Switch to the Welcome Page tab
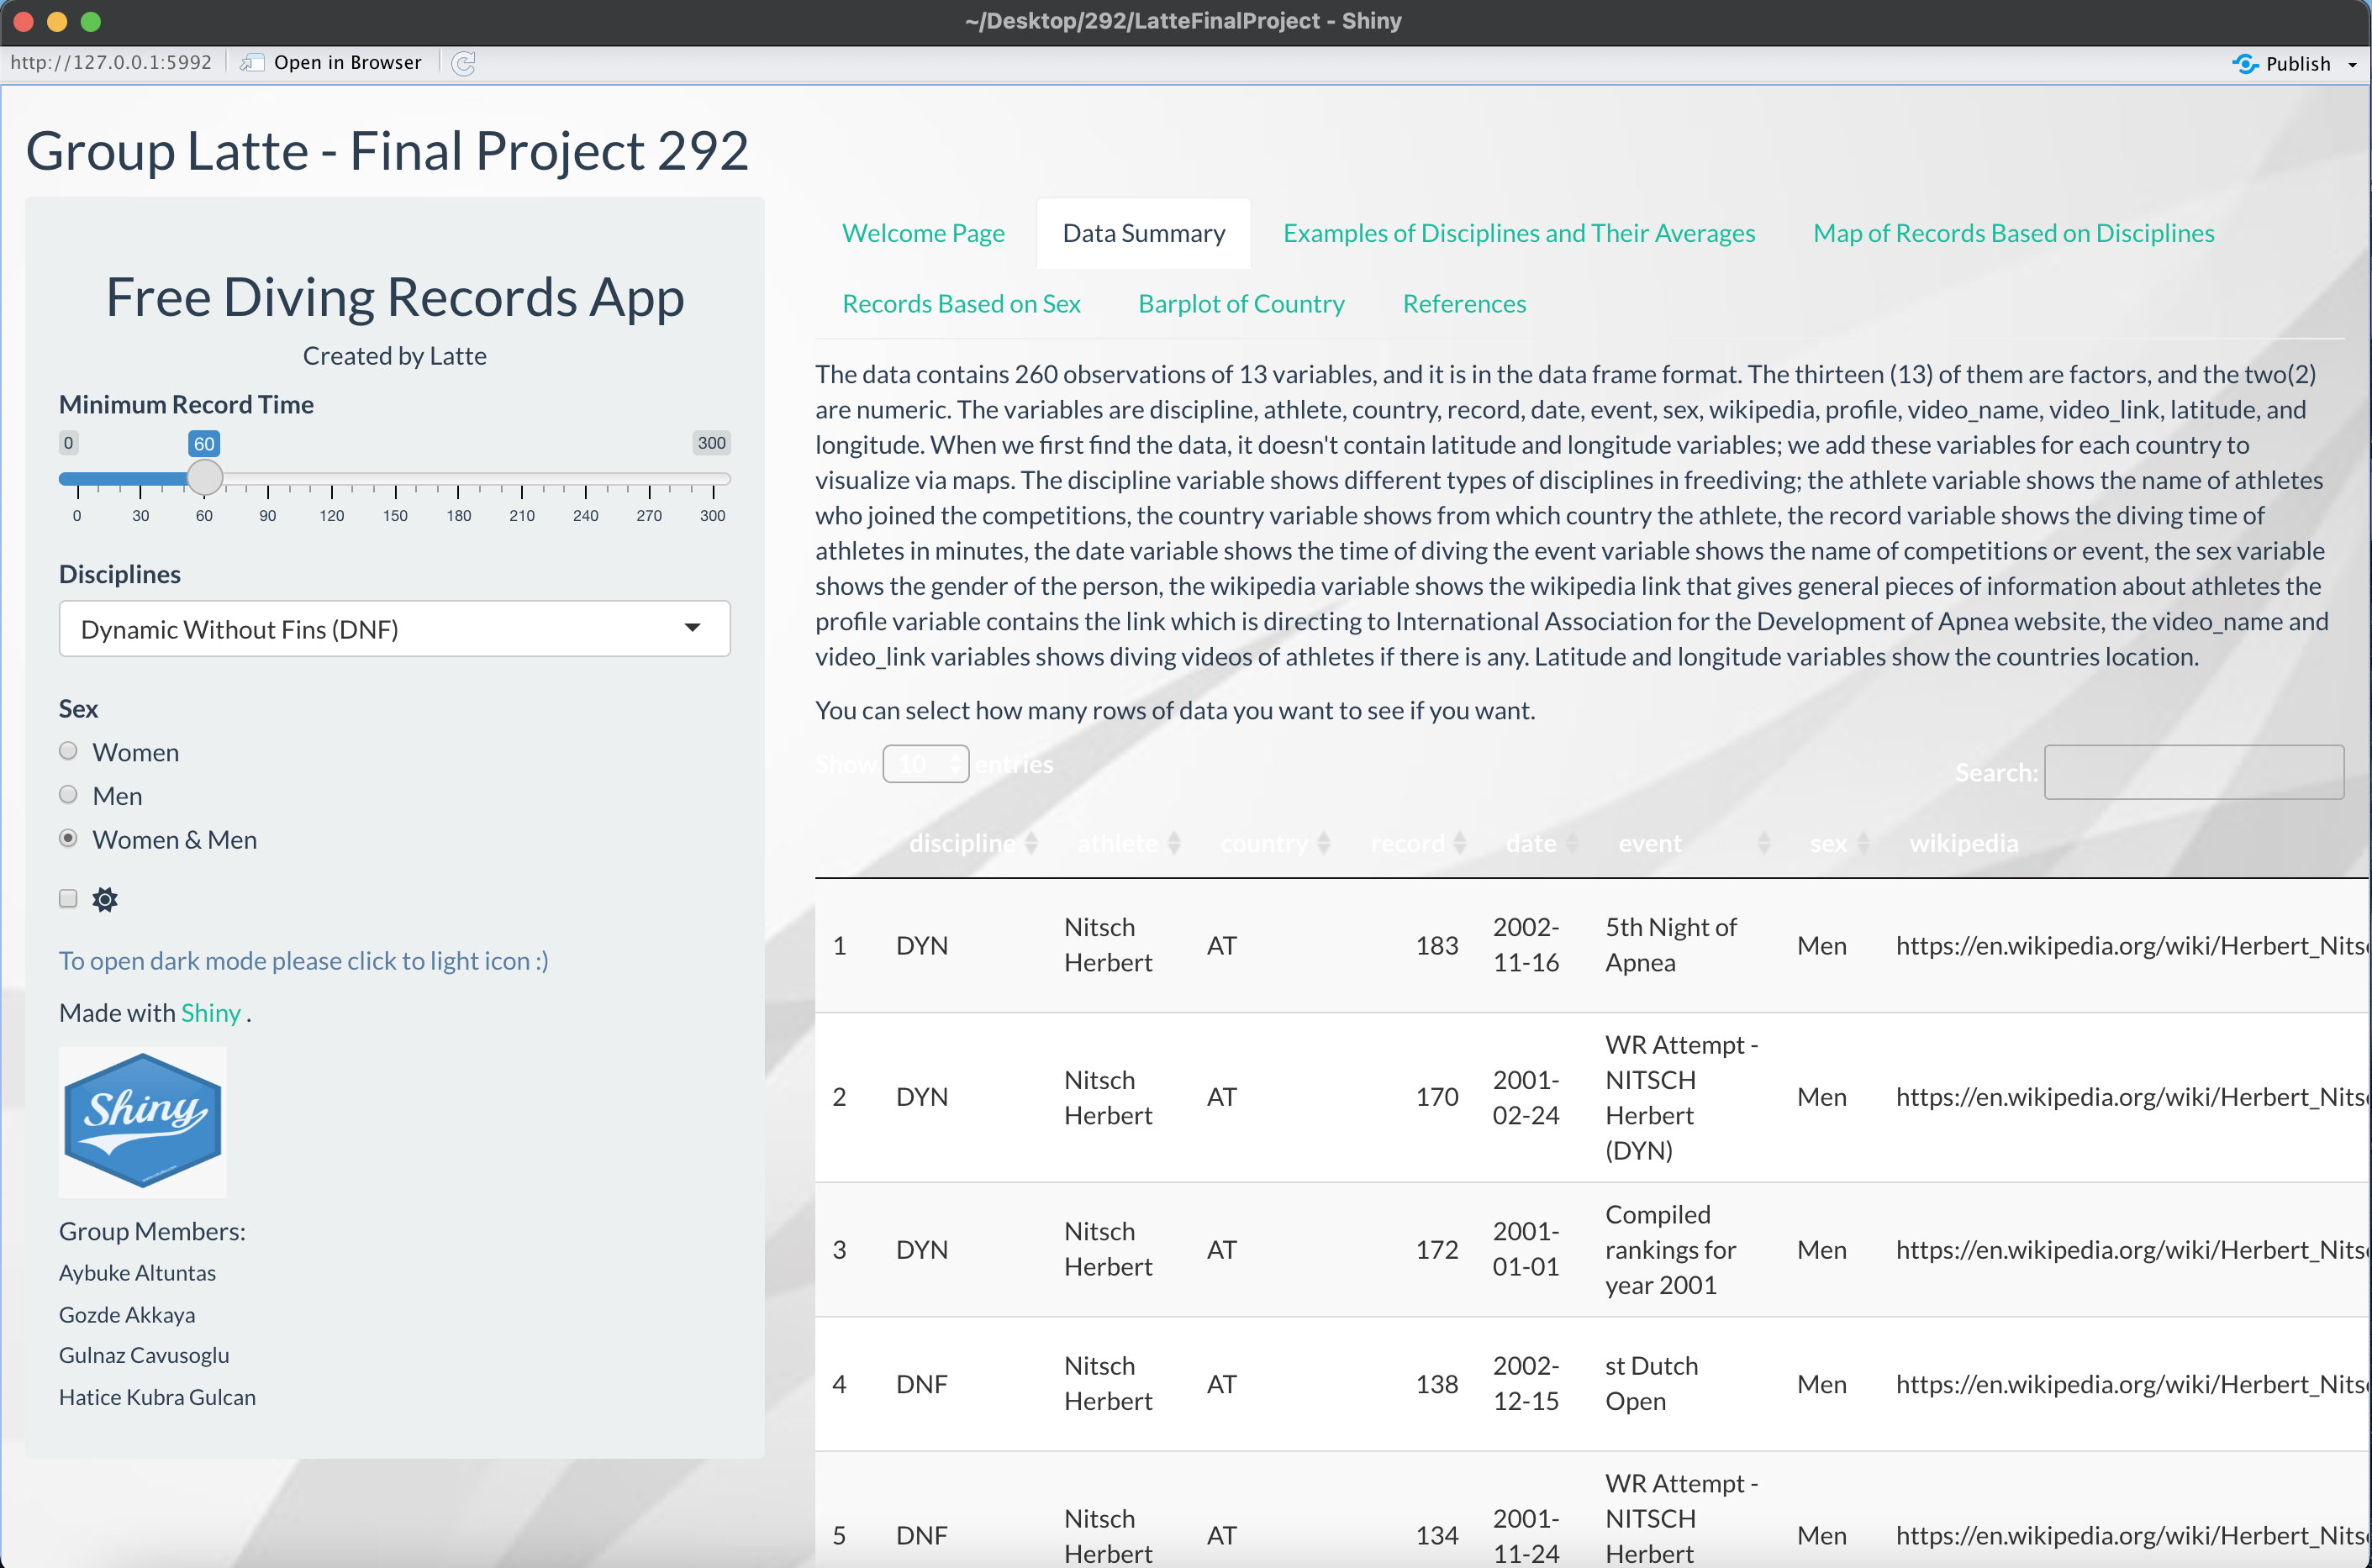Screen dimensions: 2372x1568 click(923, 233)
